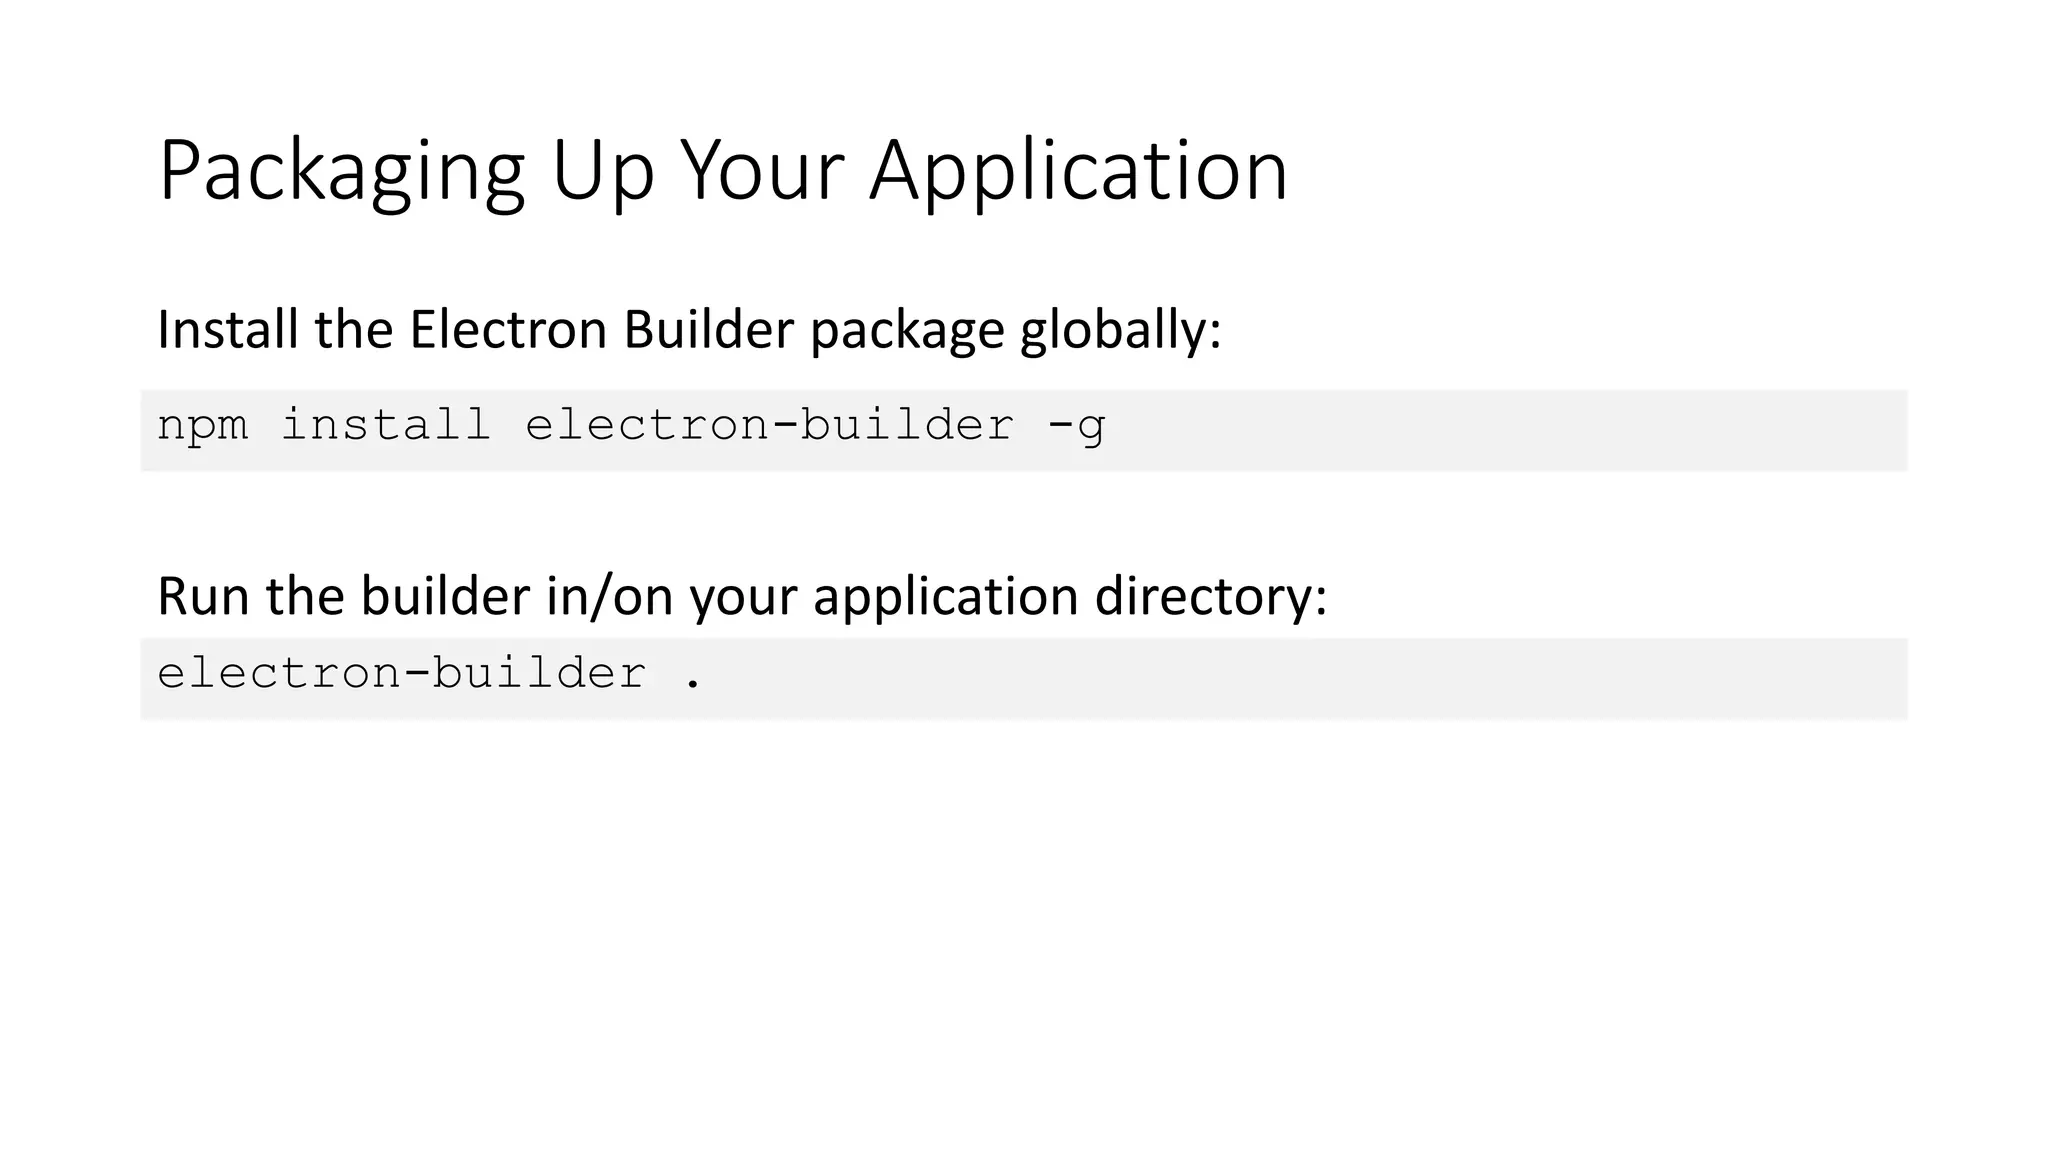
Task: Click 'install' in the npm command
Action: coord(386,426)
